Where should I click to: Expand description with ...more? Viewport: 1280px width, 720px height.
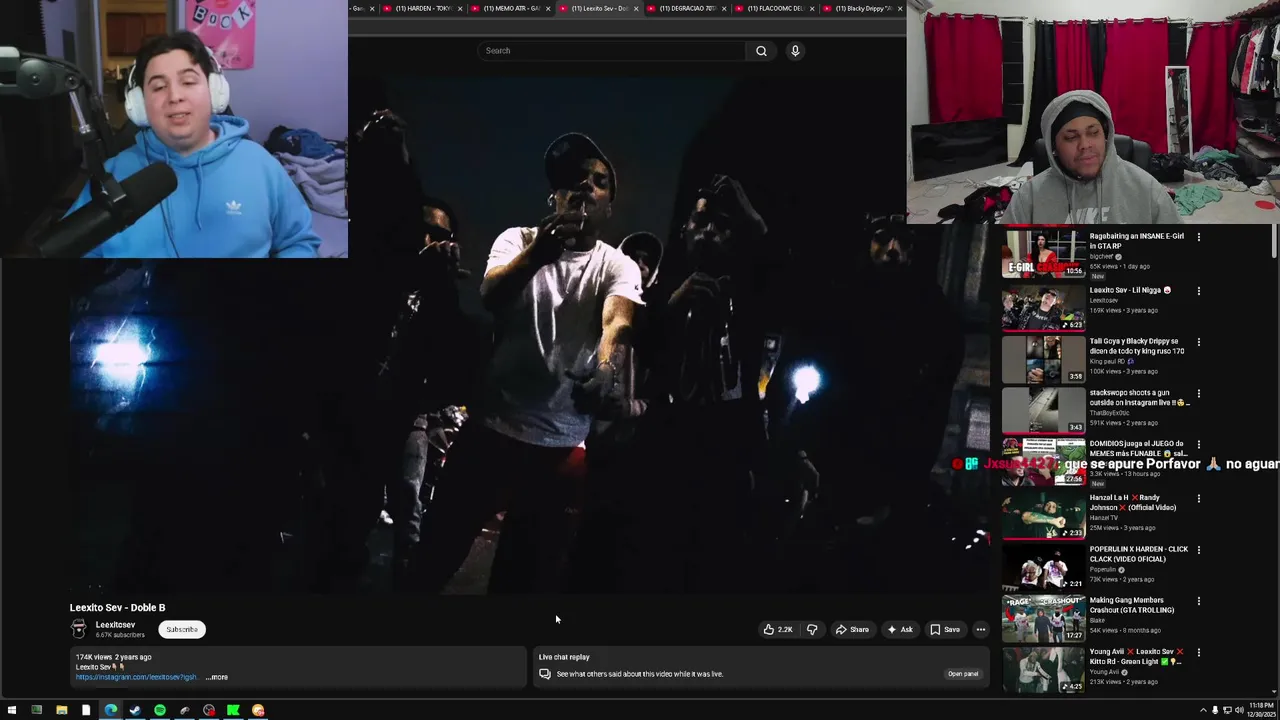pyautogui.click(x=217, y=677)
